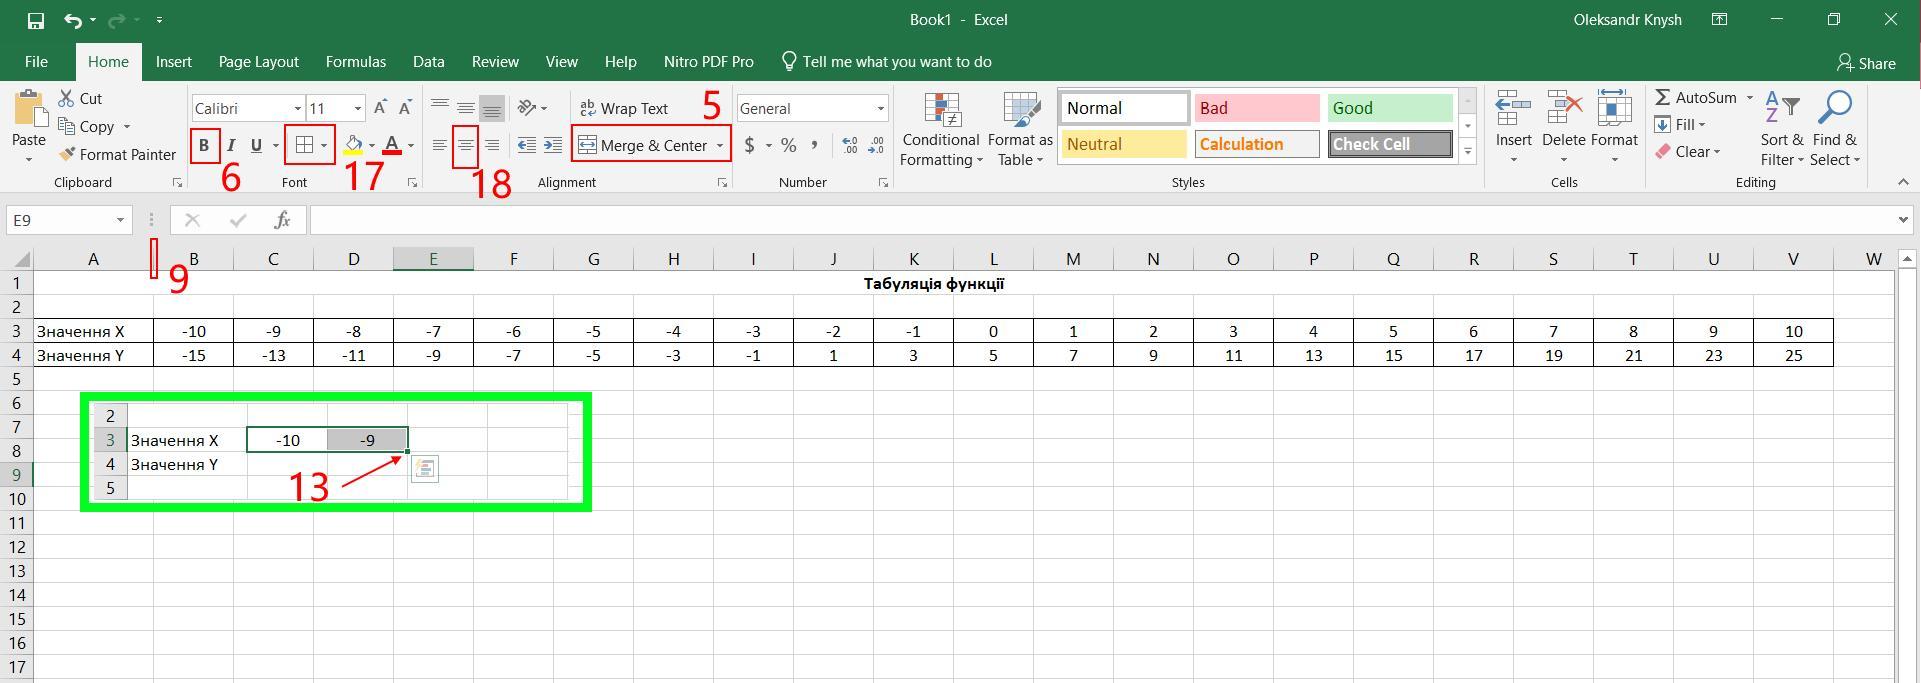Click the Format Painter brush
The height and width of the screenshot is (683, 1921).
(x=67, y=154)
